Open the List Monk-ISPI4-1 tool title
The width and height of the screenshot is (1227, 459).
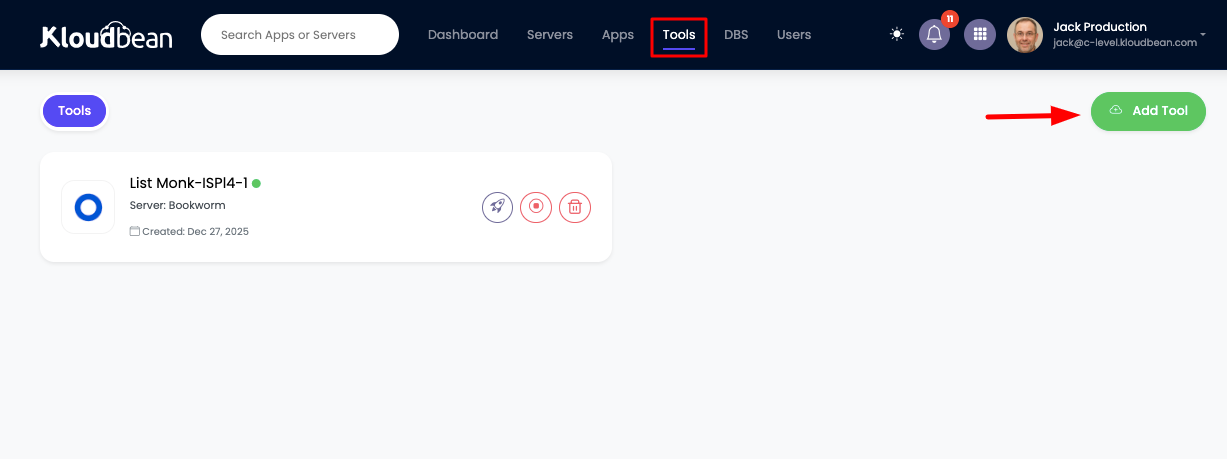[x=189, y=183]
